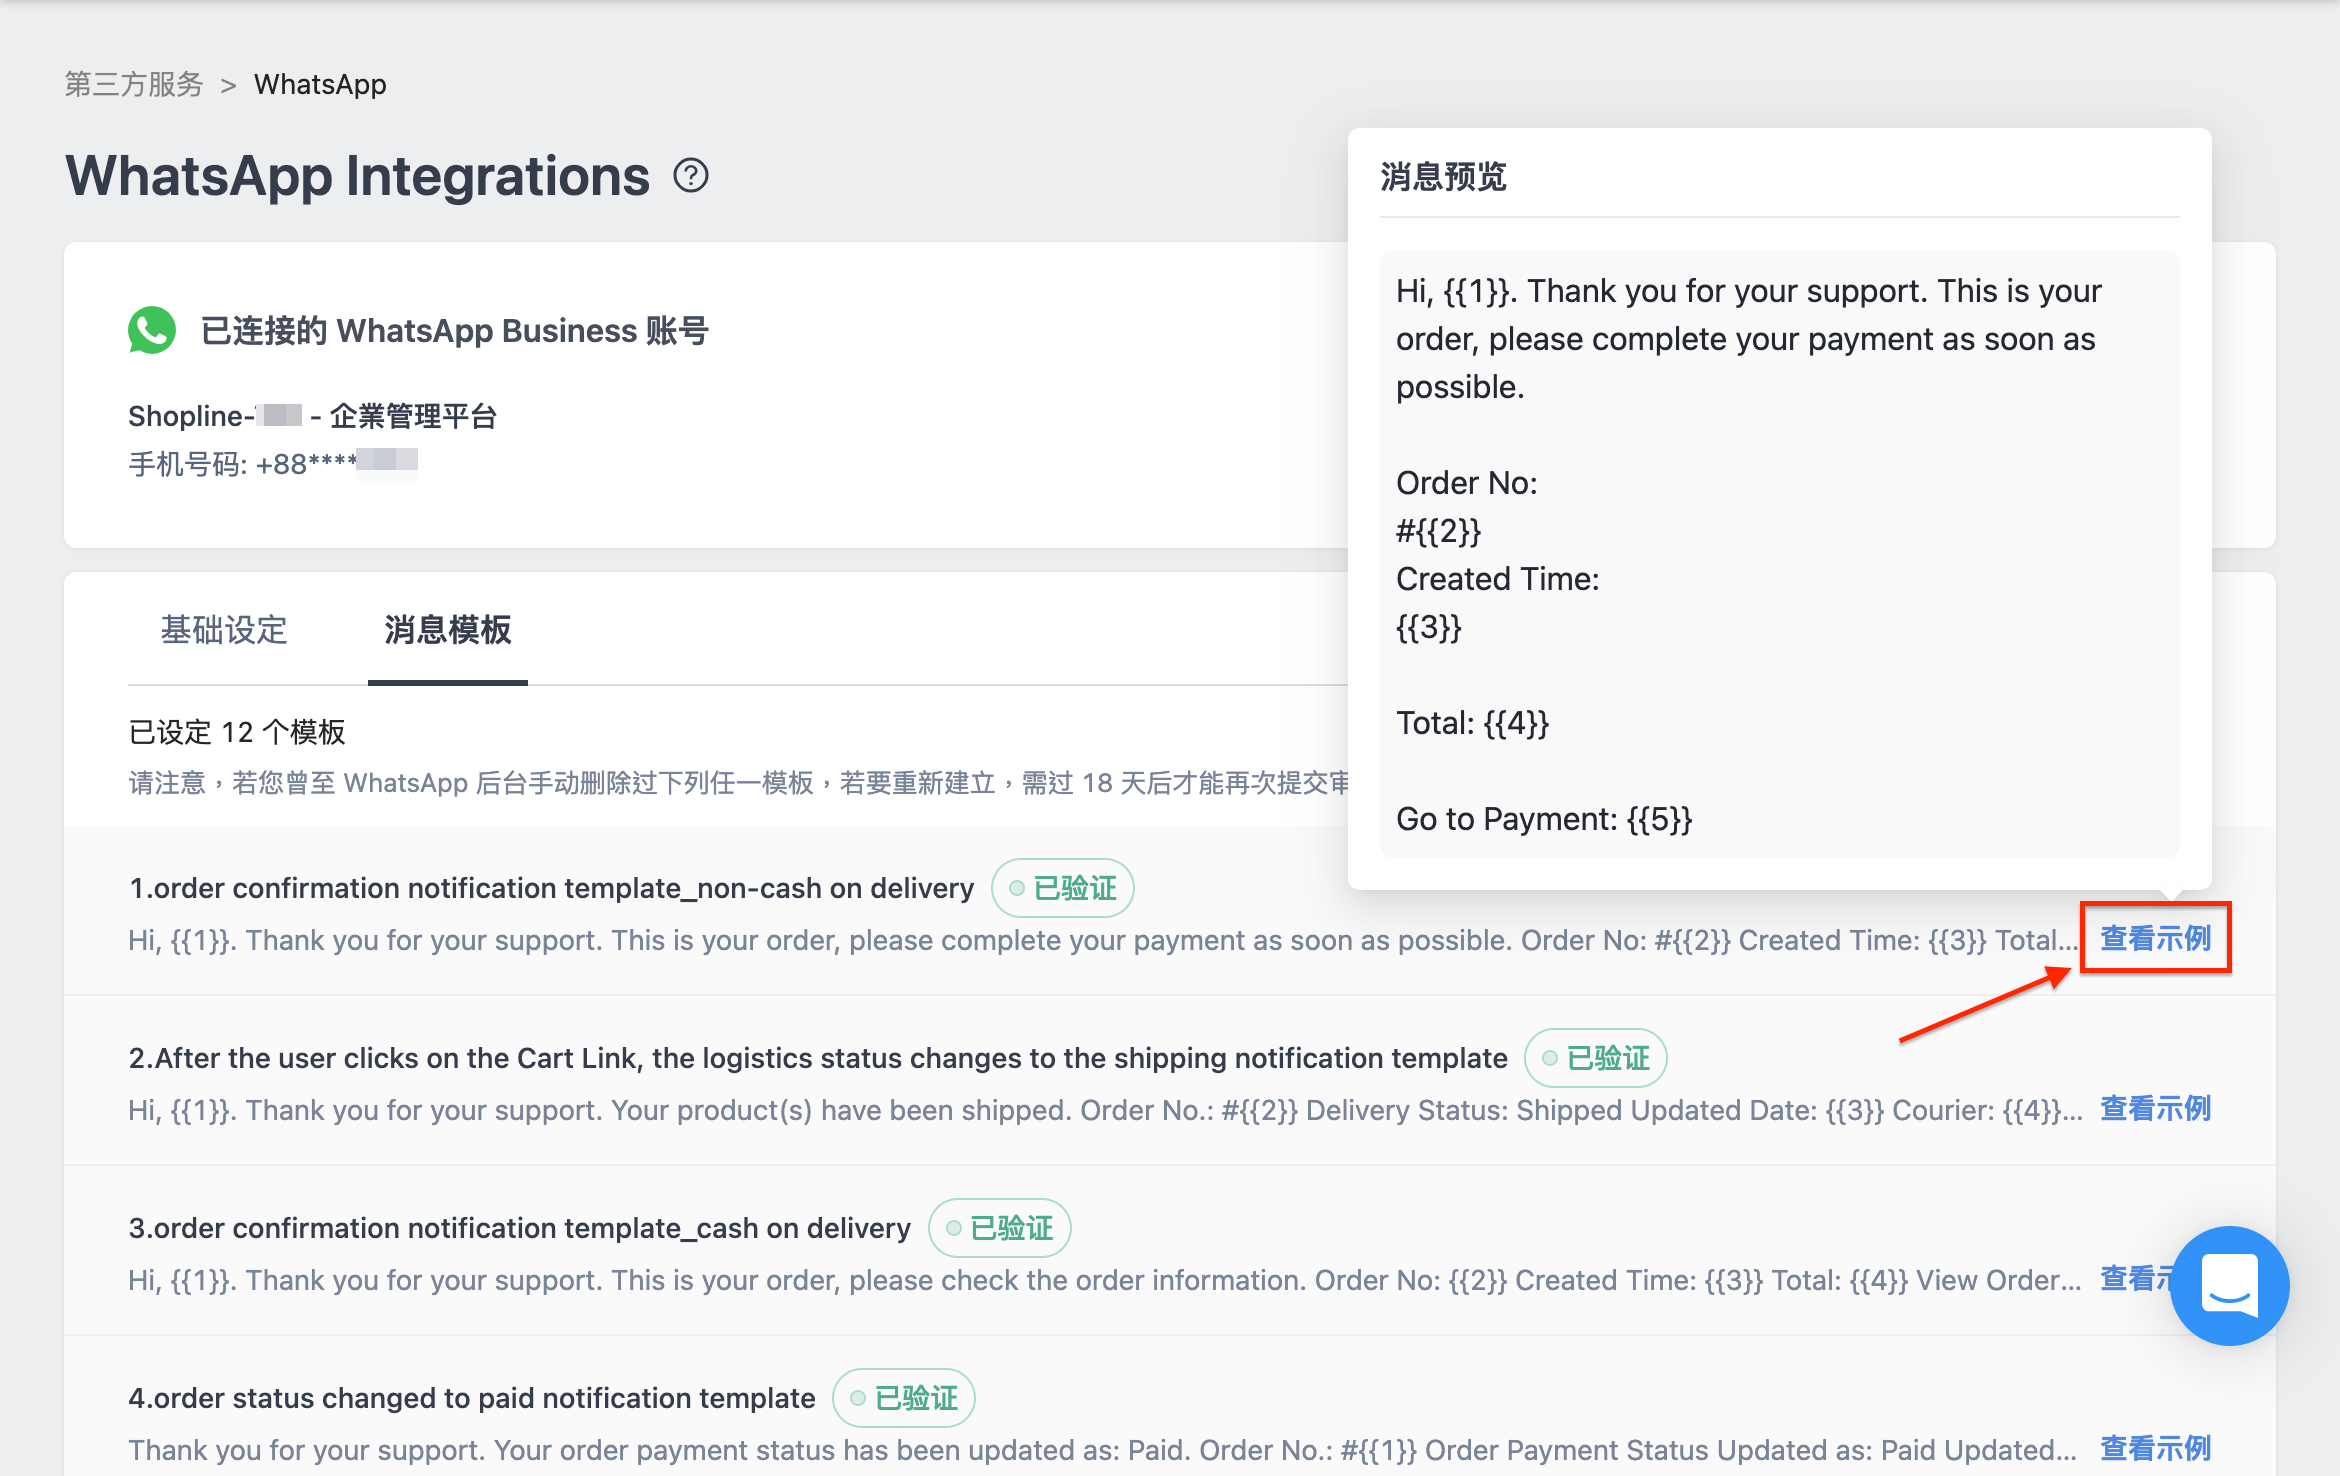Screen dimensions: 2340x1476
Task: Click the green WhatsApp logo icon
Action: (152, 330)
